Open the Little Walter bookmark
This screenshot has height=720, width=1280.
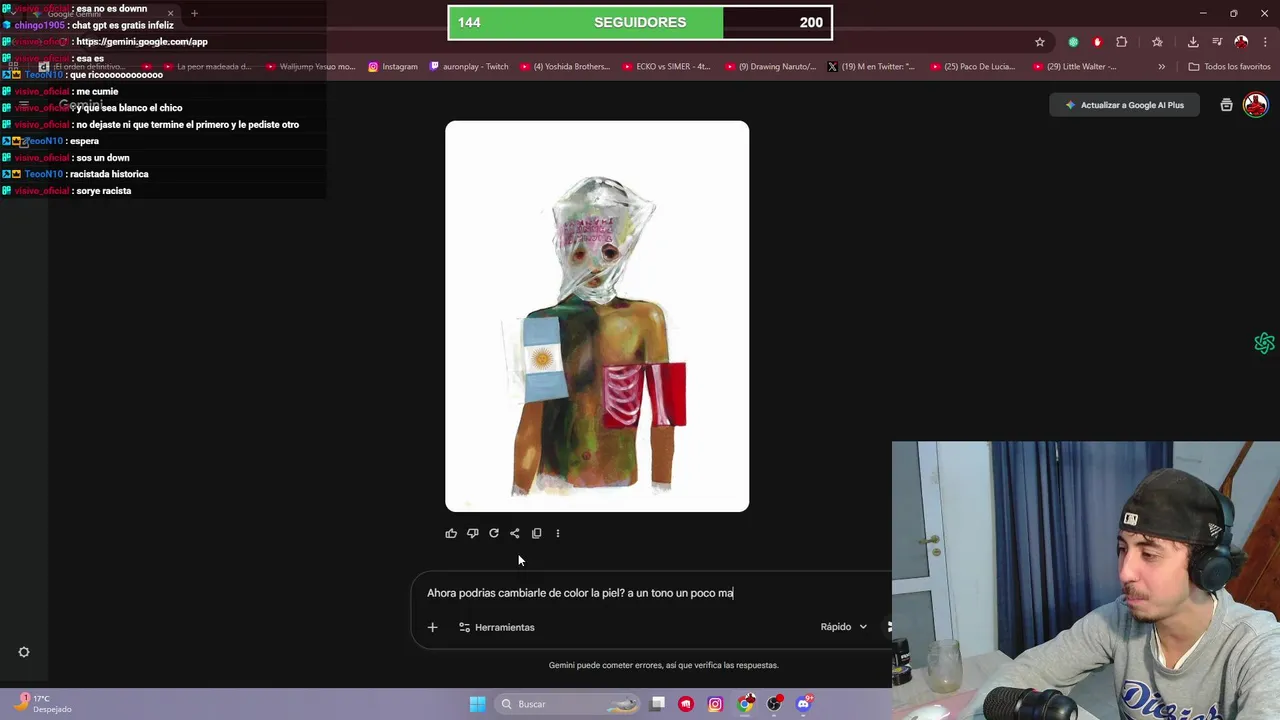coord(1075,67)
